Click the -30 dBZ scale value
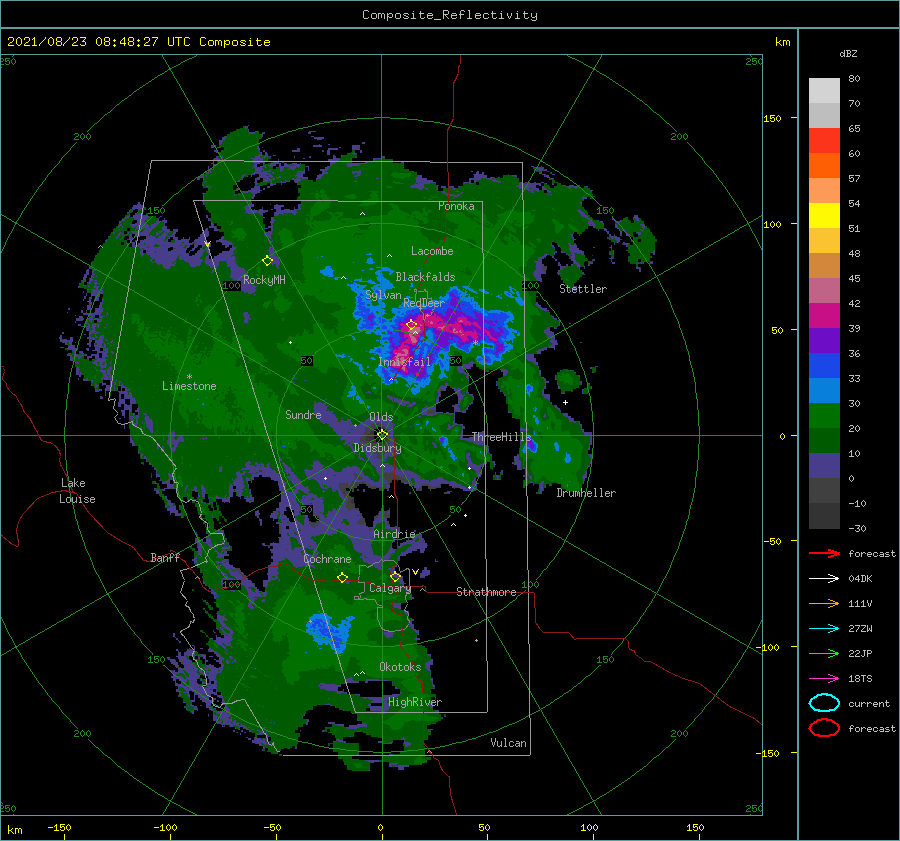This screenshot has width=900, height=841. pos(857,529)
